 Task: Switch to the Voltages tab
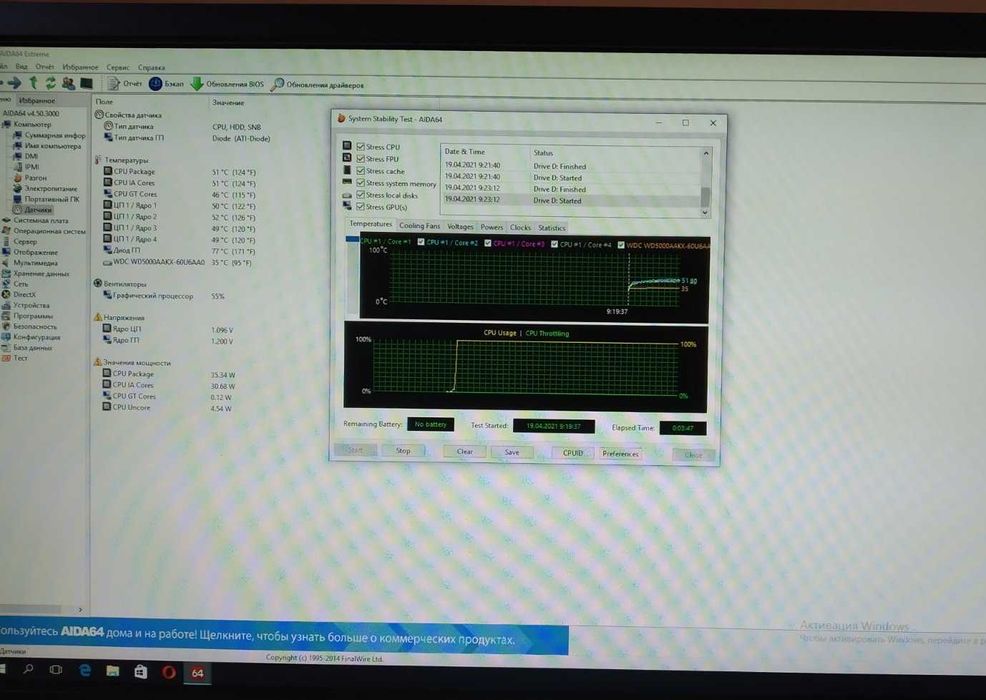coord(460,226)
